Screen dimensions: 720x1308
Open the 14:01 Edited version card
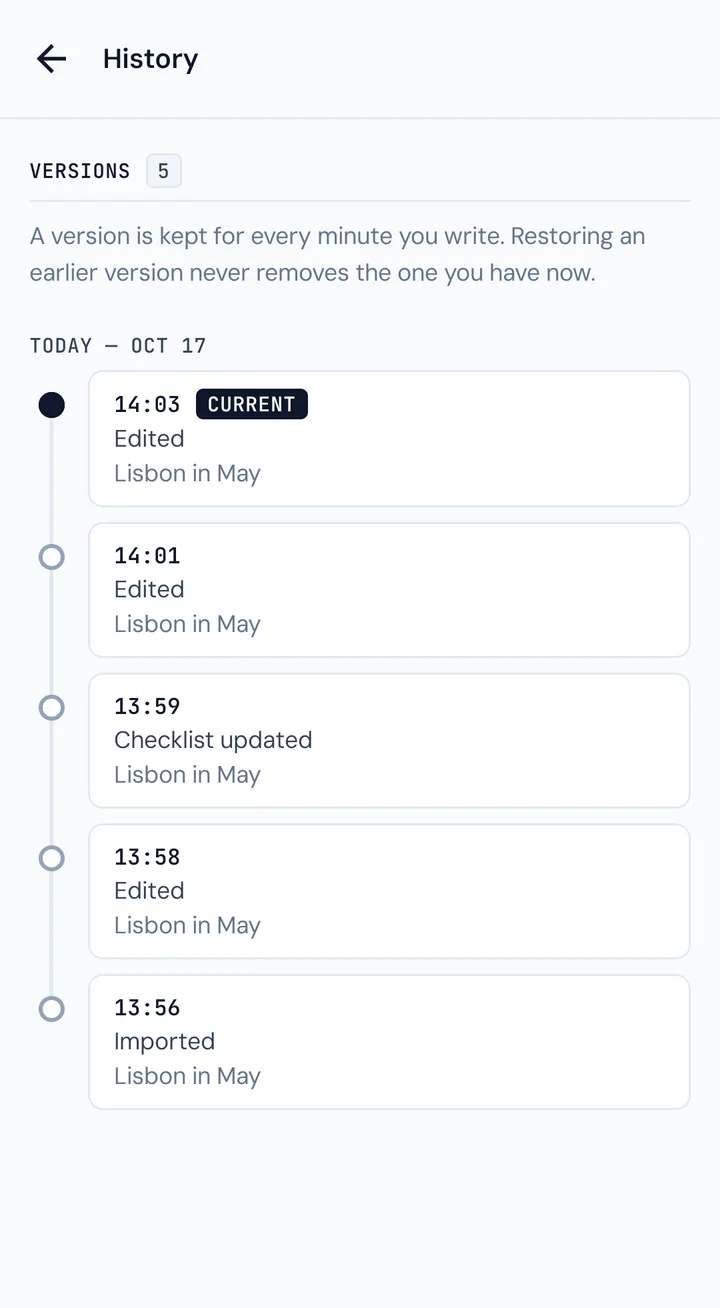coord(389,590)
